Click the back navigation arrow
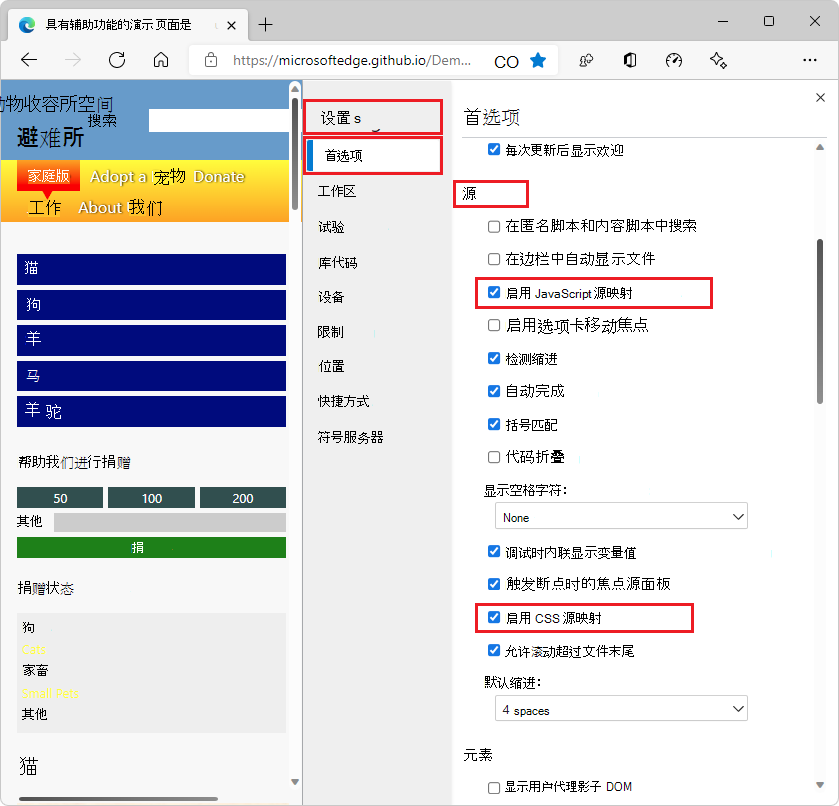 pyautogui.click(x=28, y=60)
